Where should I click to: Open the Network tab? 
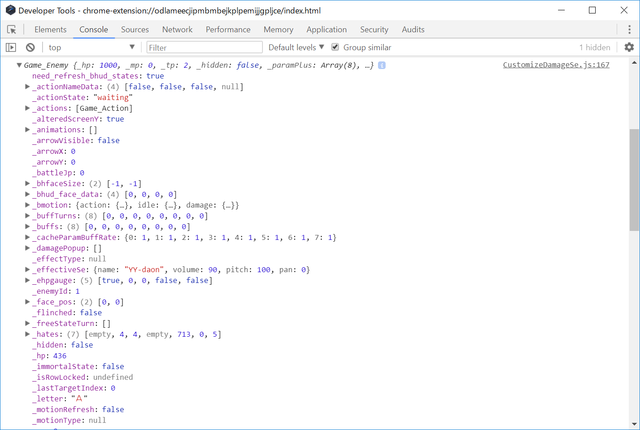[177, 29]
